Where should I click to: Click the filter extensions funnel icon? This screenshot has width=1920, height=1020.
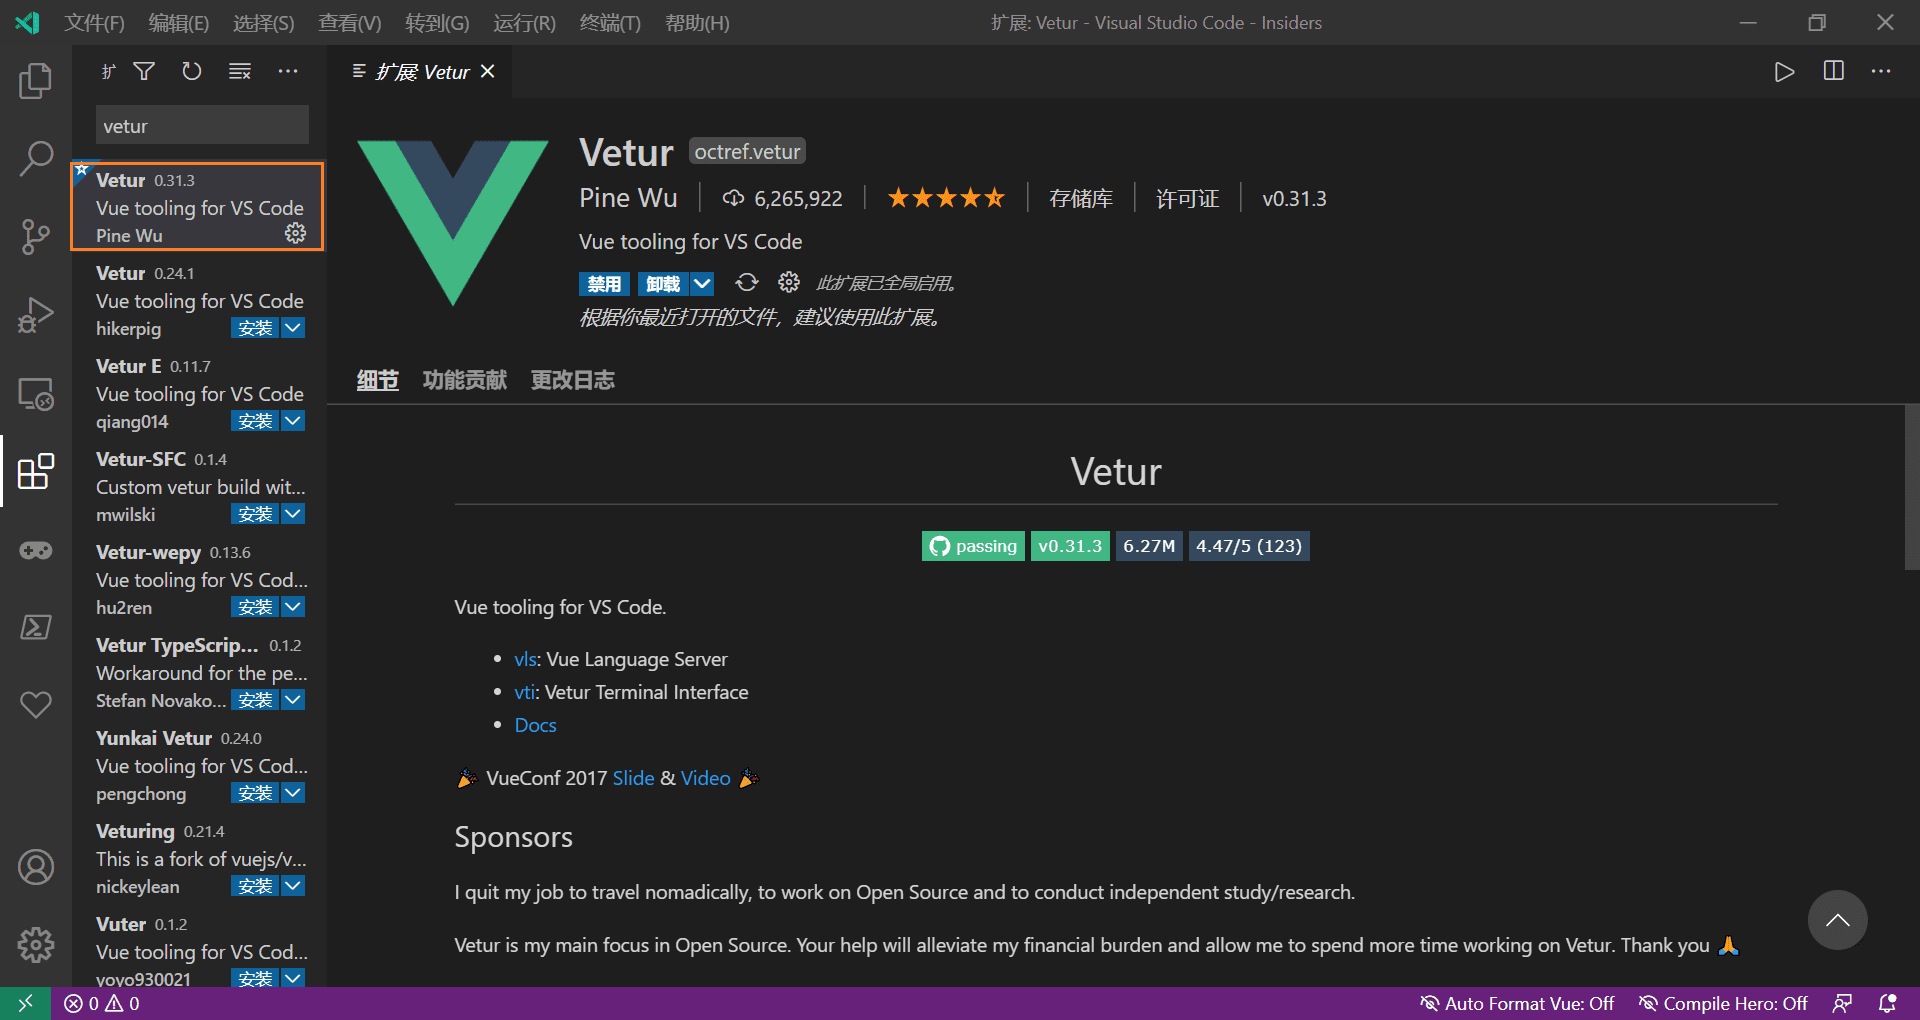(144, 71)
